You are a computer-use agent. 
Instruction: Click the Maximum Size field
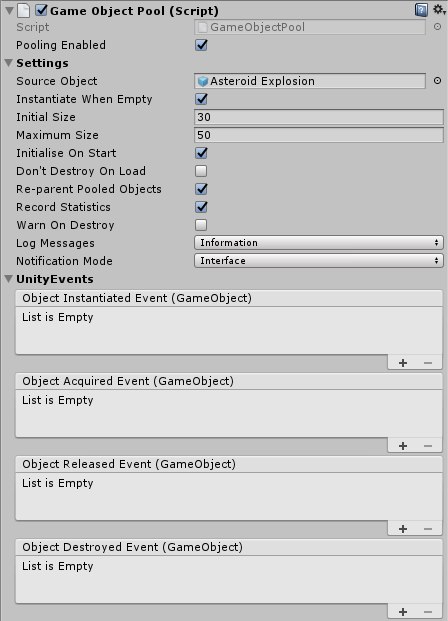pos(319,135)
